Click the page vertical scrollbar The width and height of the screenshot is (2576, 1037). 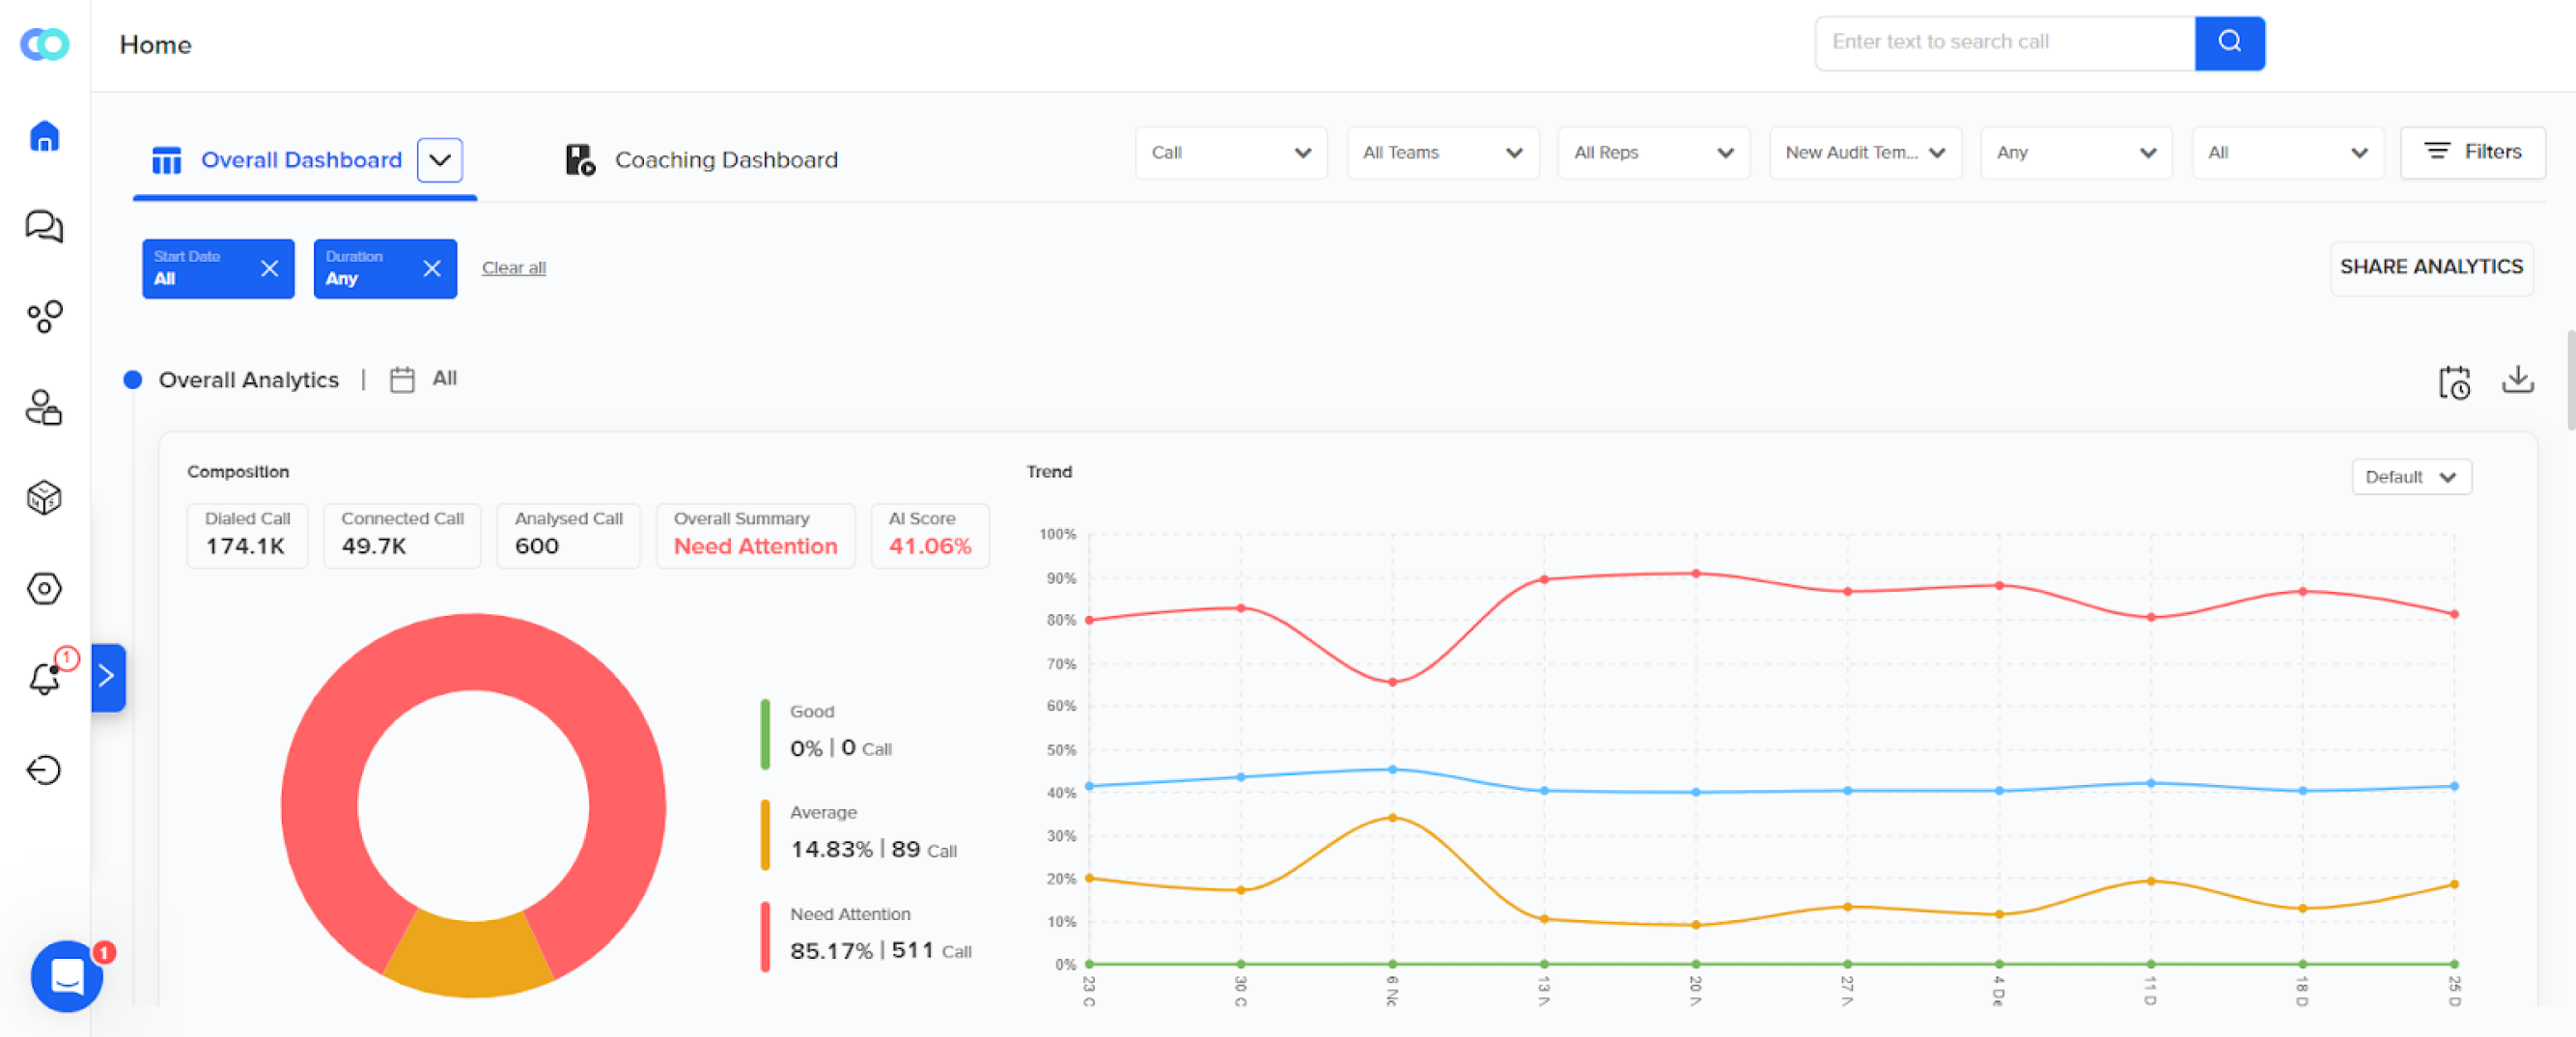click(2570, 380)
